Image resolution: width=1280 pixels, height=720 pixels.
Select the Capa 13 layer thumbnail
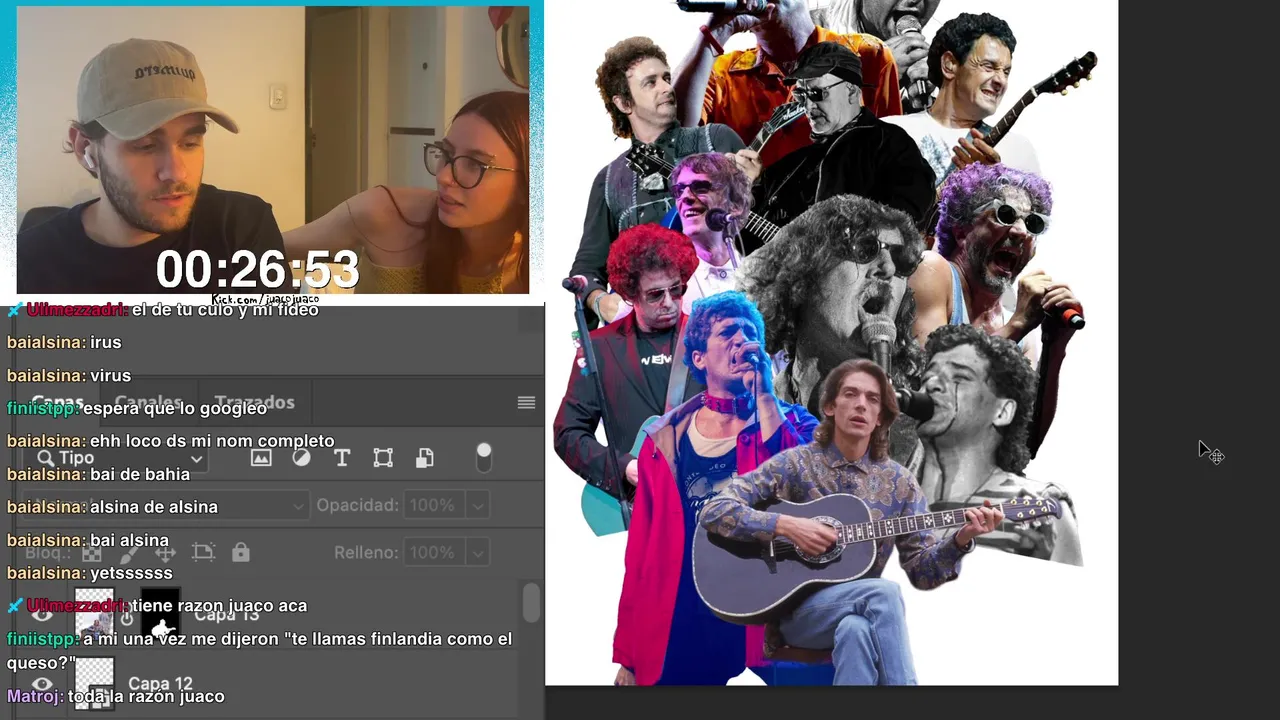(x=95, y=613)
